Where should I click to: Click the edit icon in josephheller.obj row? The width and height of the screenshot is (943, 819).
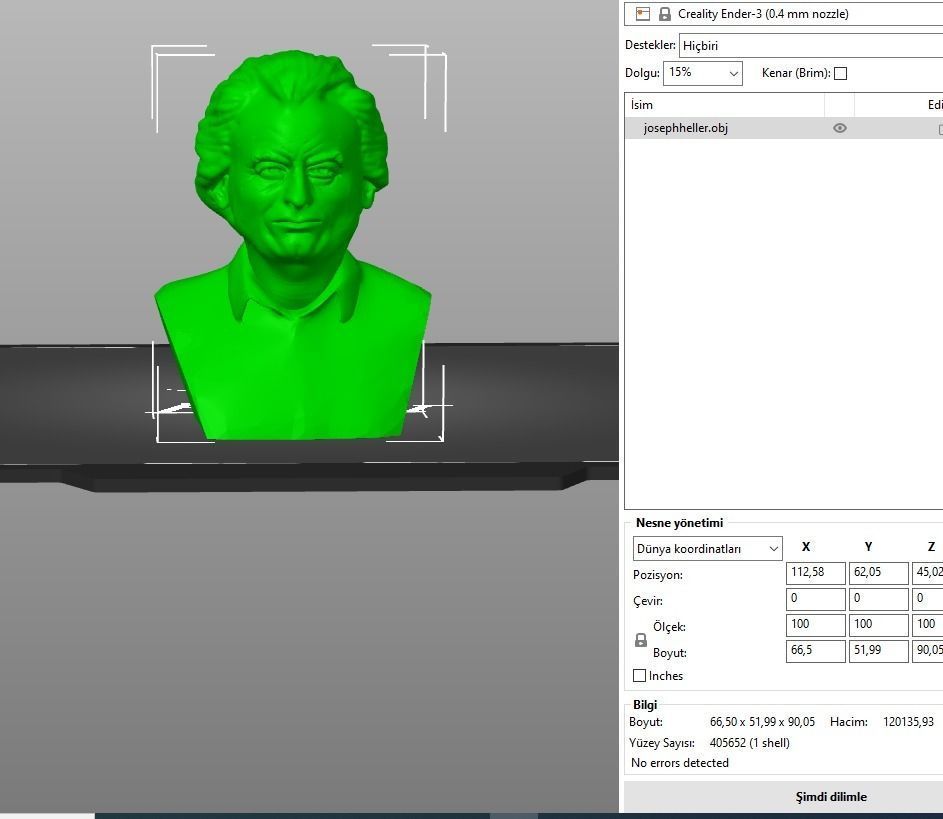click(940, 129)
